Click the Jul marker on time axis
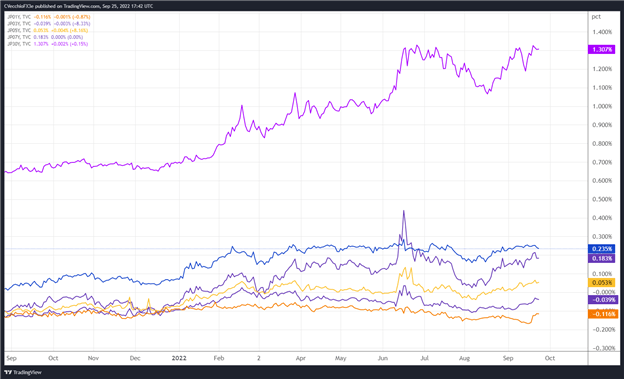This screenshot has width=624, height=379. 424,358
